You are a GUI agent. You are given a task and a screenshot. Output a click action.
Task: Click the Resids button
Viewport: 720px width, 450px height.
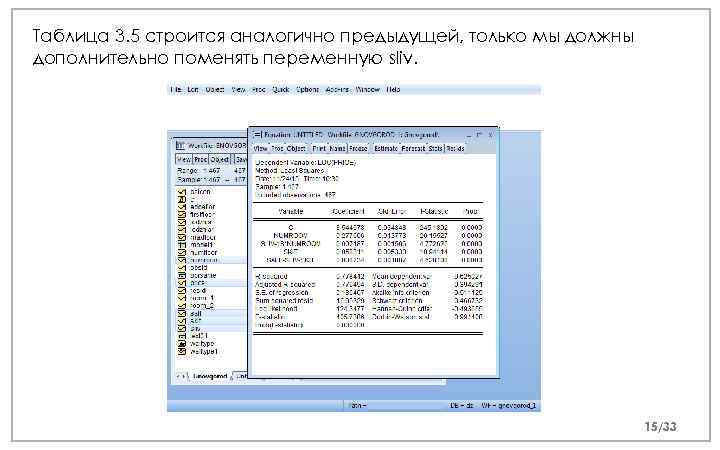[x=456, y=148]
